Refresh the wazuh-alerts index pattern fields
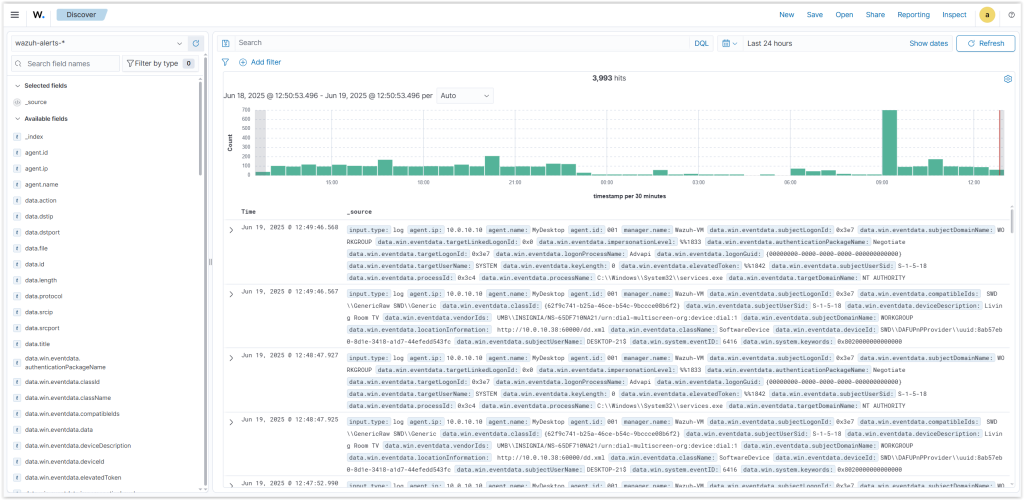 (195, 43)
